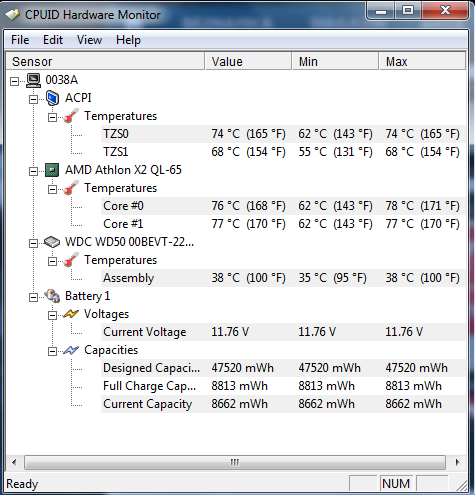Viewport: 475px width, 495px height.
Task: Select the Current Voltage row
Action: coord(283,332)
